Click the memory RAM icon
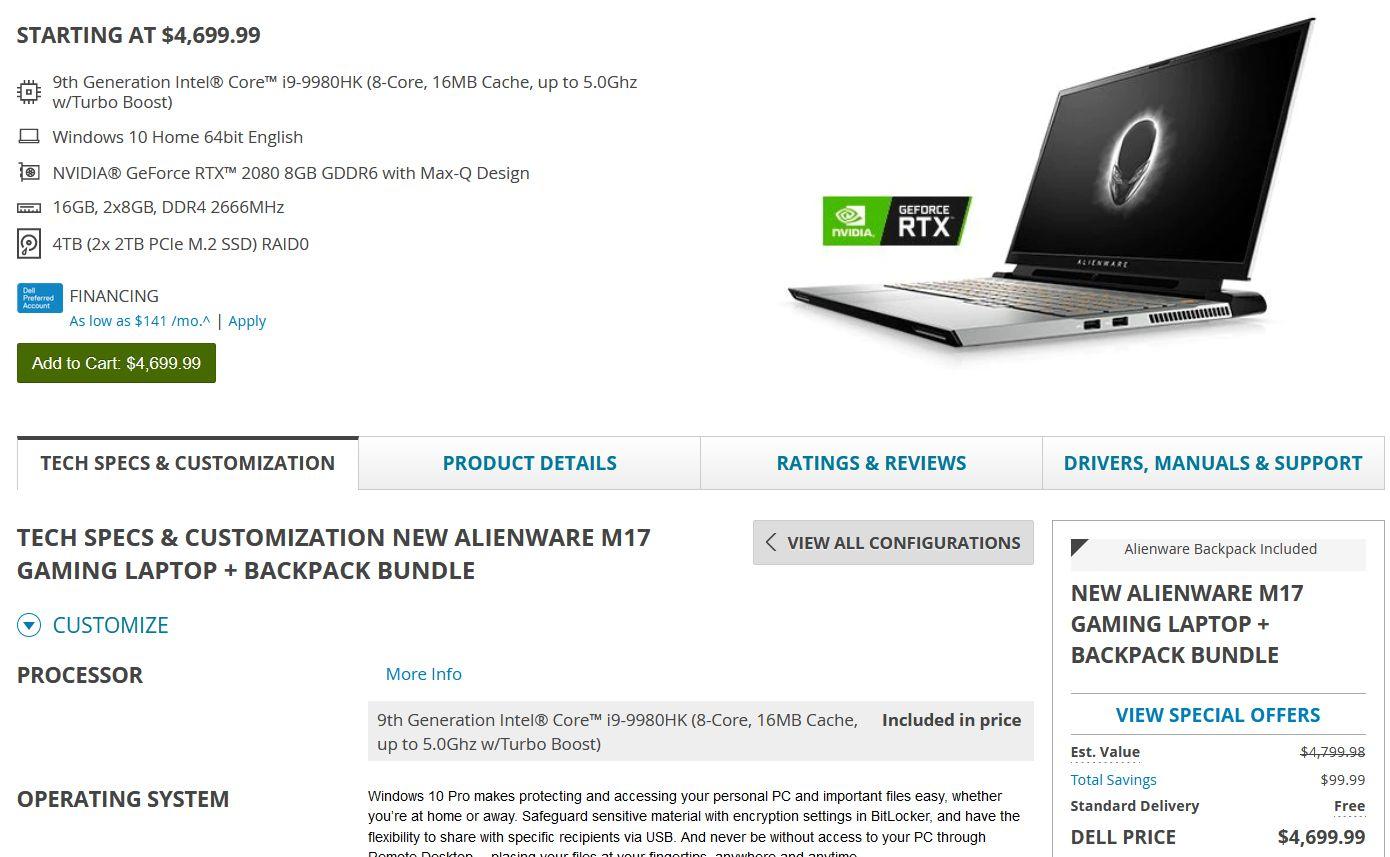Viewport: 1390px width, 857px height. [29, 208]
